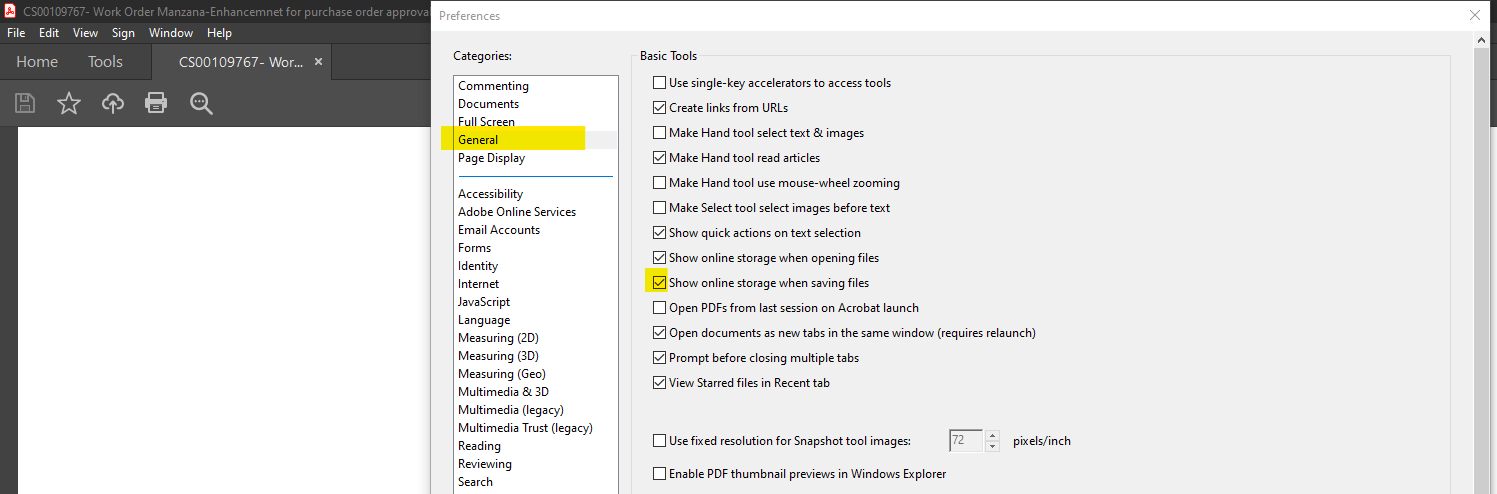
Task: Select Reviewing category
Action: (485, 464)
